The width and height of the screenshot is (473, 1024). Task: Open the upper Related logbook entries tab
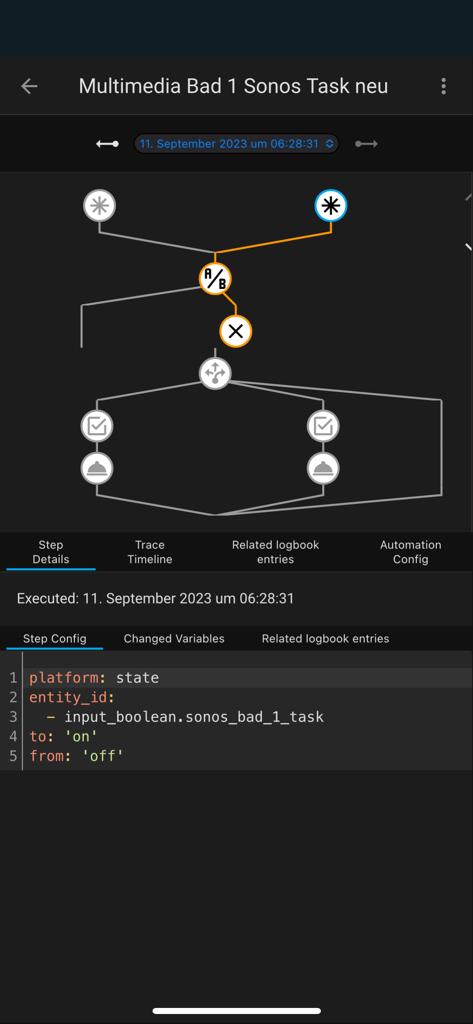click(275, 552)
